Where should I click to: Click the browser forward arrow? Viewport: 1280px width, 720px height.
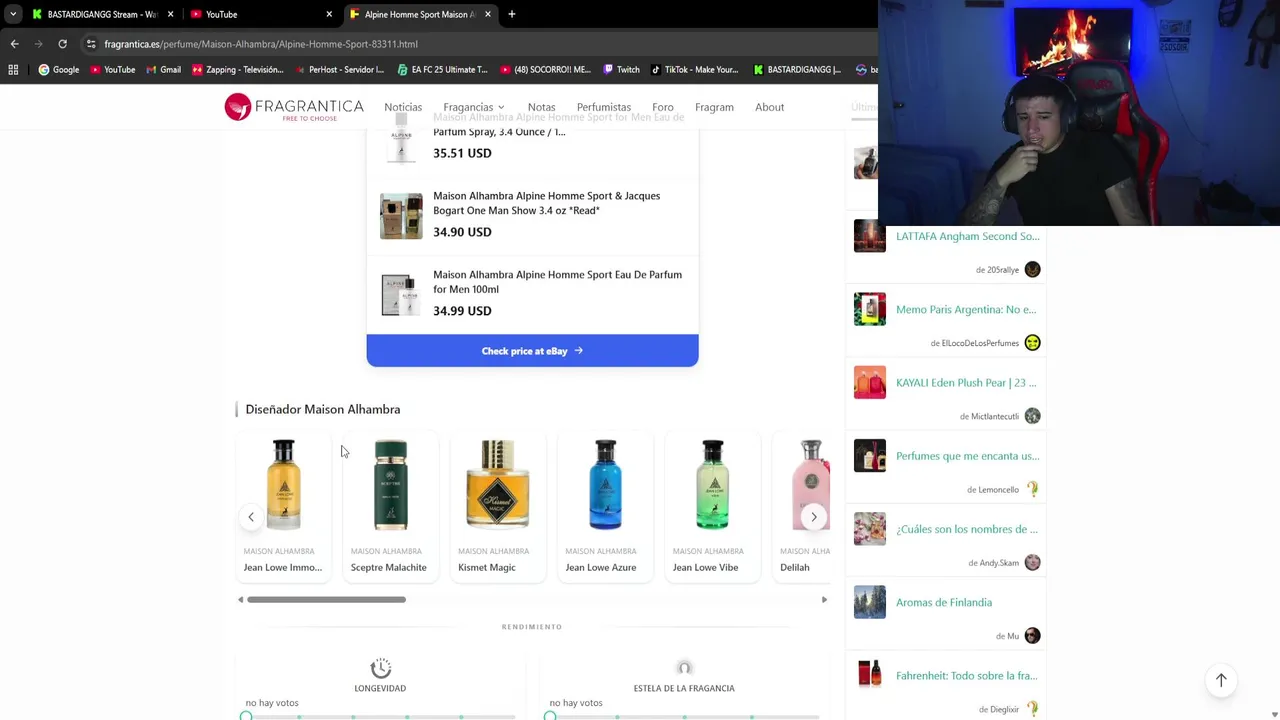38,44
